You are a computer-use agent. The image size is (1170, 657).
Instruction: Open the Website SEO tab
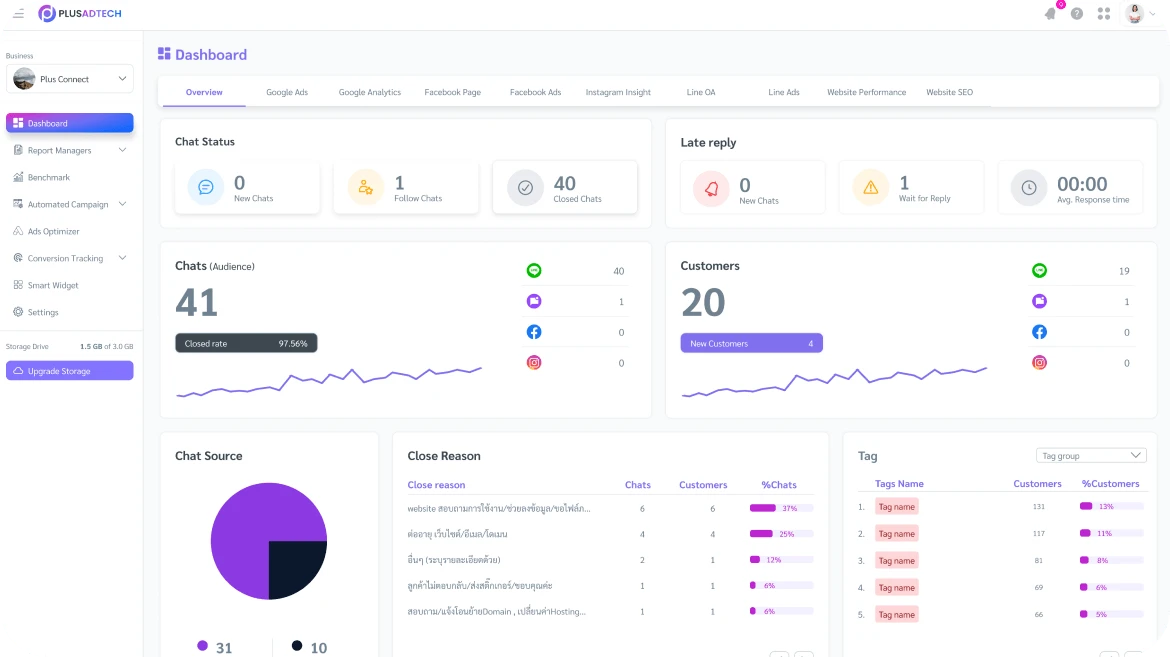click(x=948, y=92)
